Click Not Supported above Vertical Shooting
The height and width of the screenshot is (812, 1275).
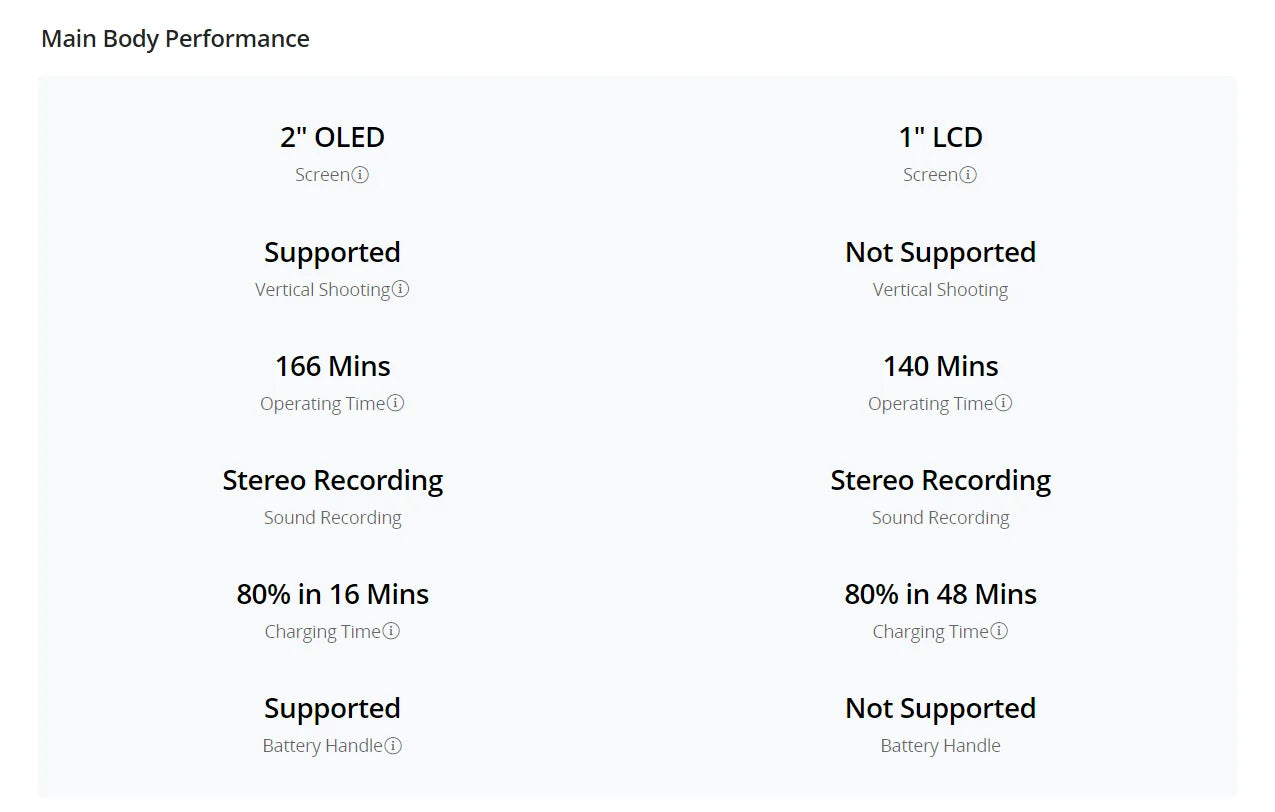click(x=940, y=252)
